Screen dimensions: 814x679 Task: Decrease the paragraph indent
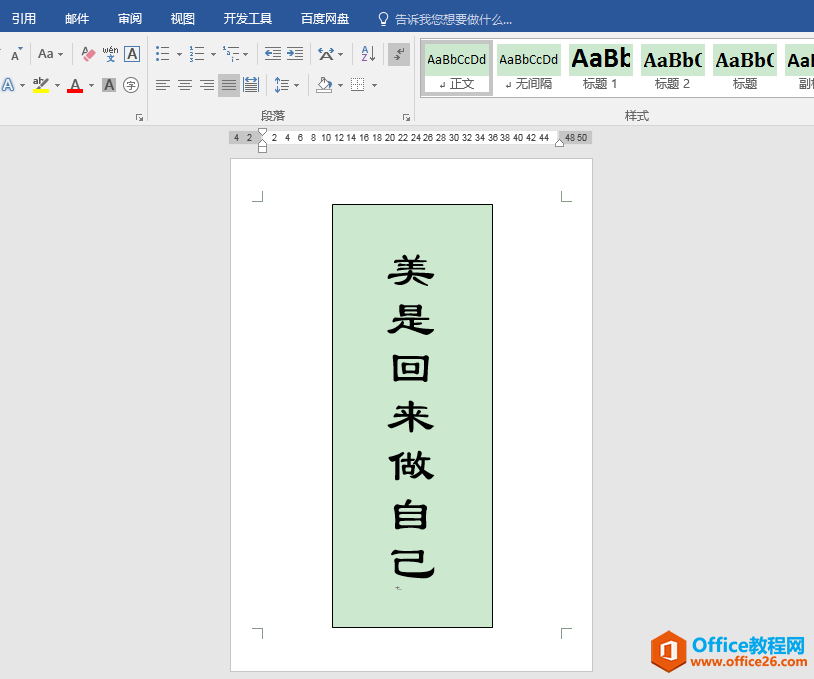point(272,54)
